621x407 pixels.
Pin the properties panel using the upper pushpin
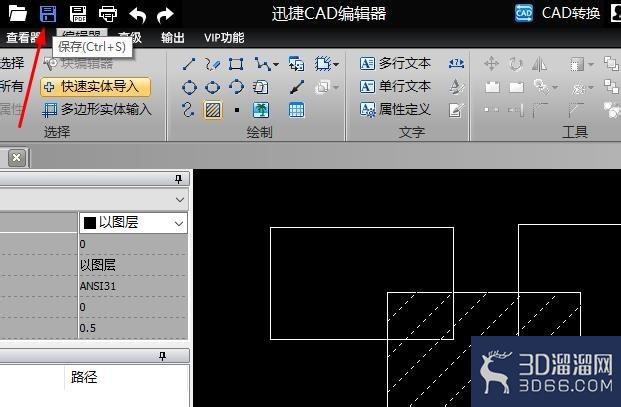(179, 179)
